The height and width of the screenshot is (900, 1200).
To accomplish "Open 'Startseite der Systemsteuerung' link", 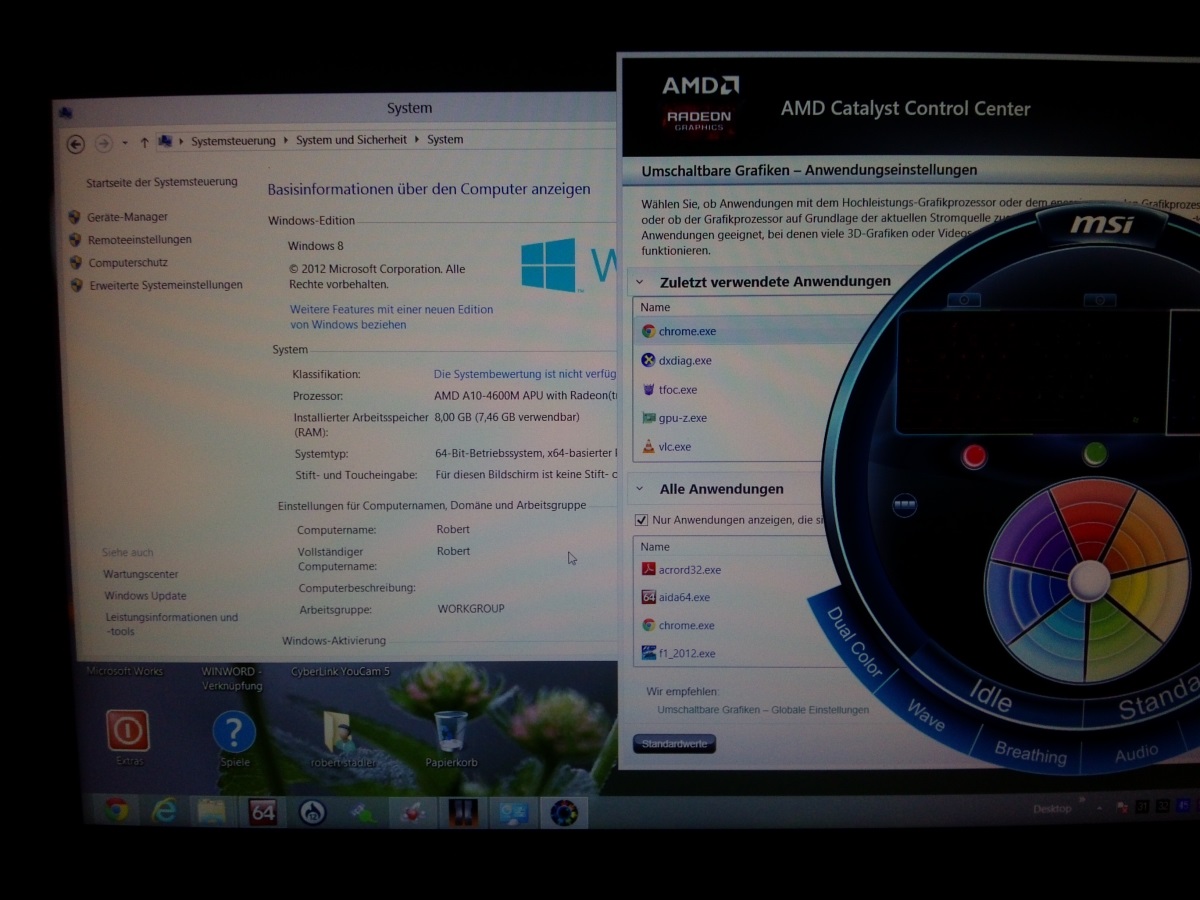I will (162, 182).
